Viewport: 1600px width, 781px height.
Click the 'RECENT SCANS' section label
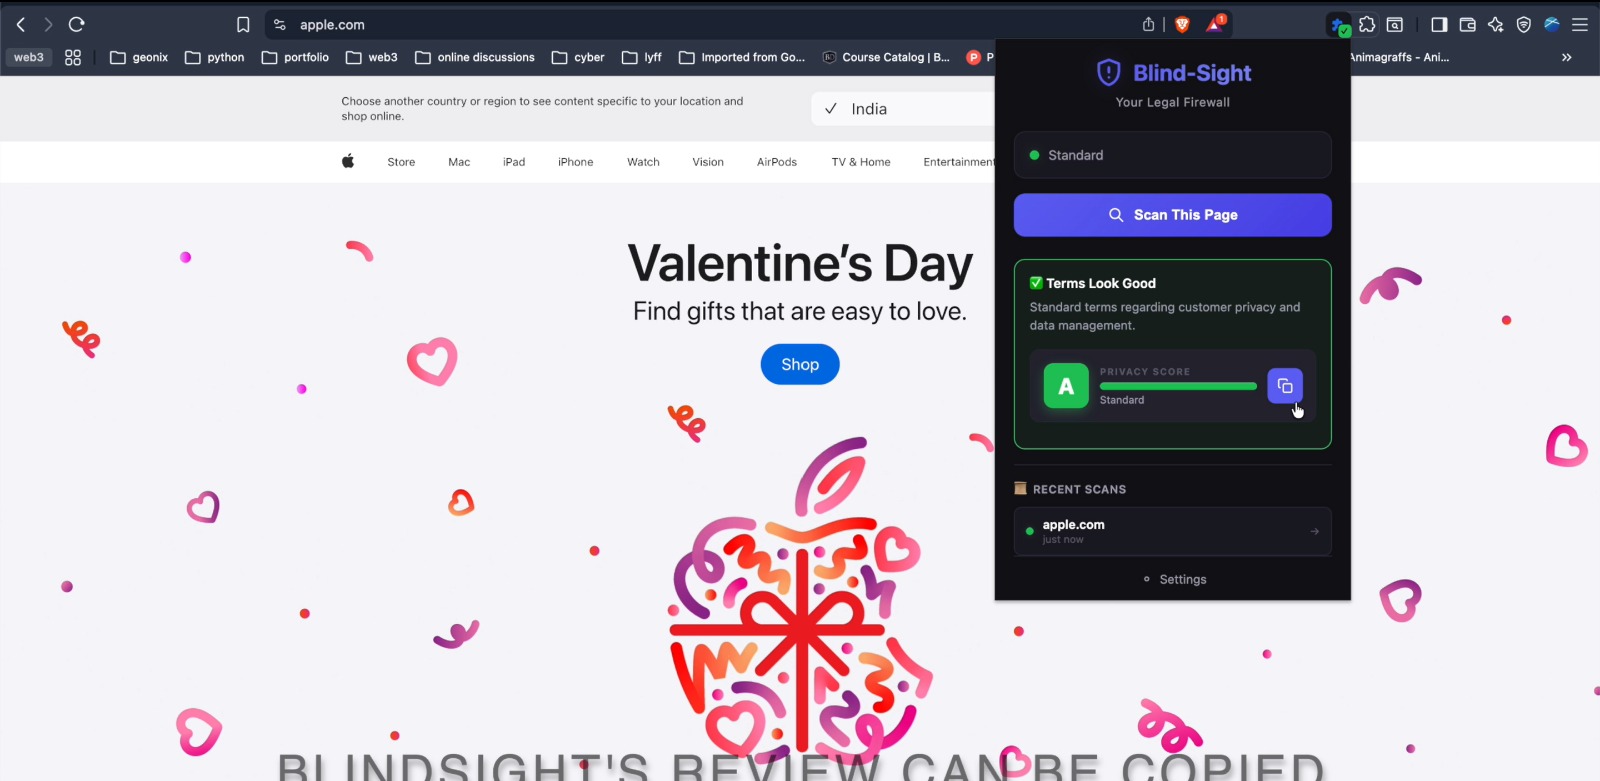[1079, 489]
